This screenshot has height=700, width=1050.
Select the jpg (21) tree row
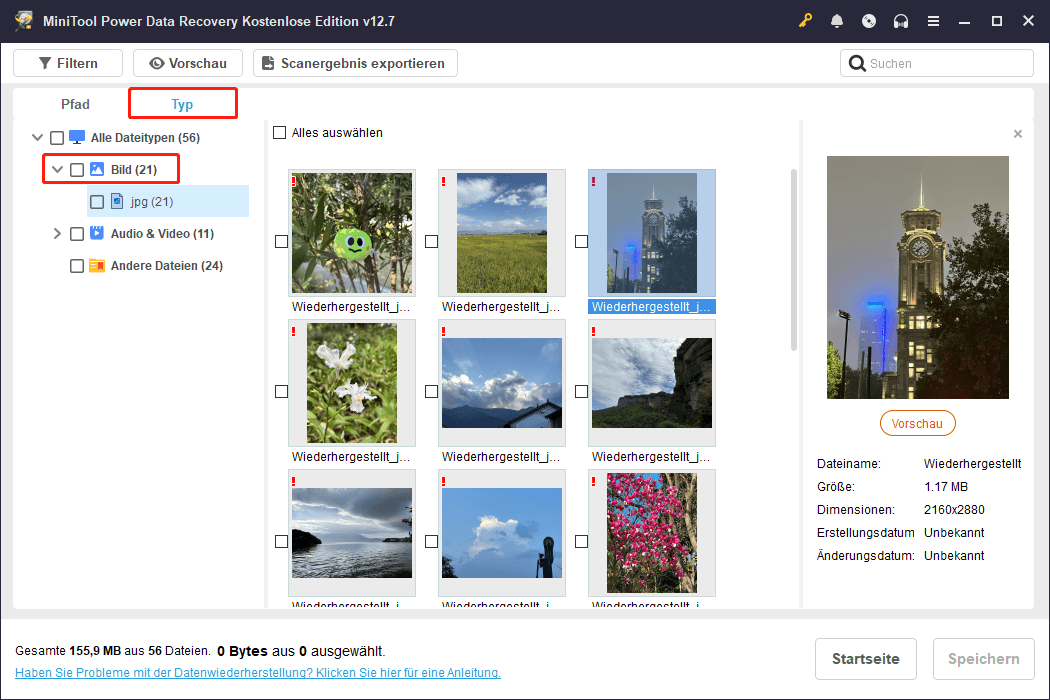coord(168,201)
